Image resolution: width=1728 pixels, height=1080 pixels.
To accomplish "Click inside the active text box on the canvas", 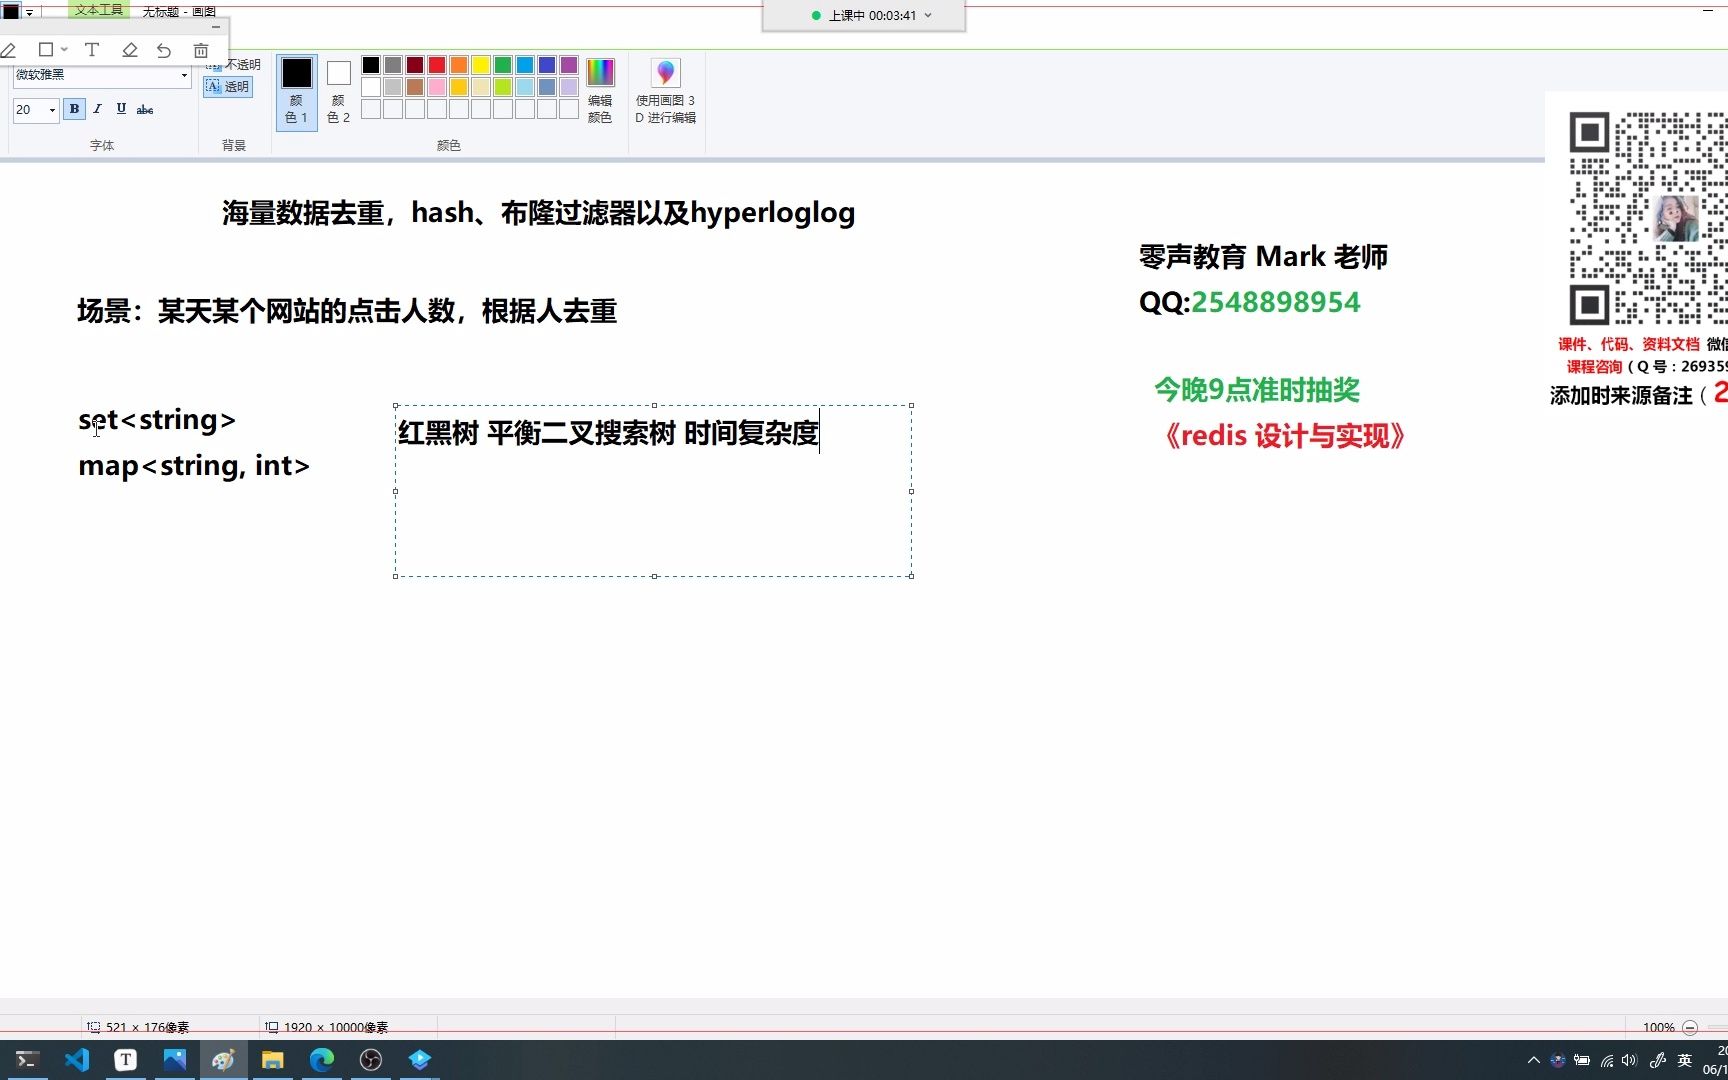I will pyautogui.click(x=653, y=490).
